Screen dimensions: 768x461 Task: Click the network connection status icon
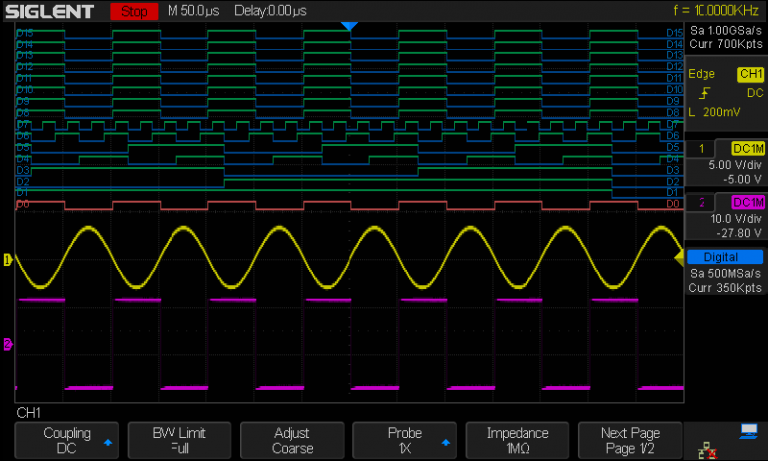[x=706, y=452]
